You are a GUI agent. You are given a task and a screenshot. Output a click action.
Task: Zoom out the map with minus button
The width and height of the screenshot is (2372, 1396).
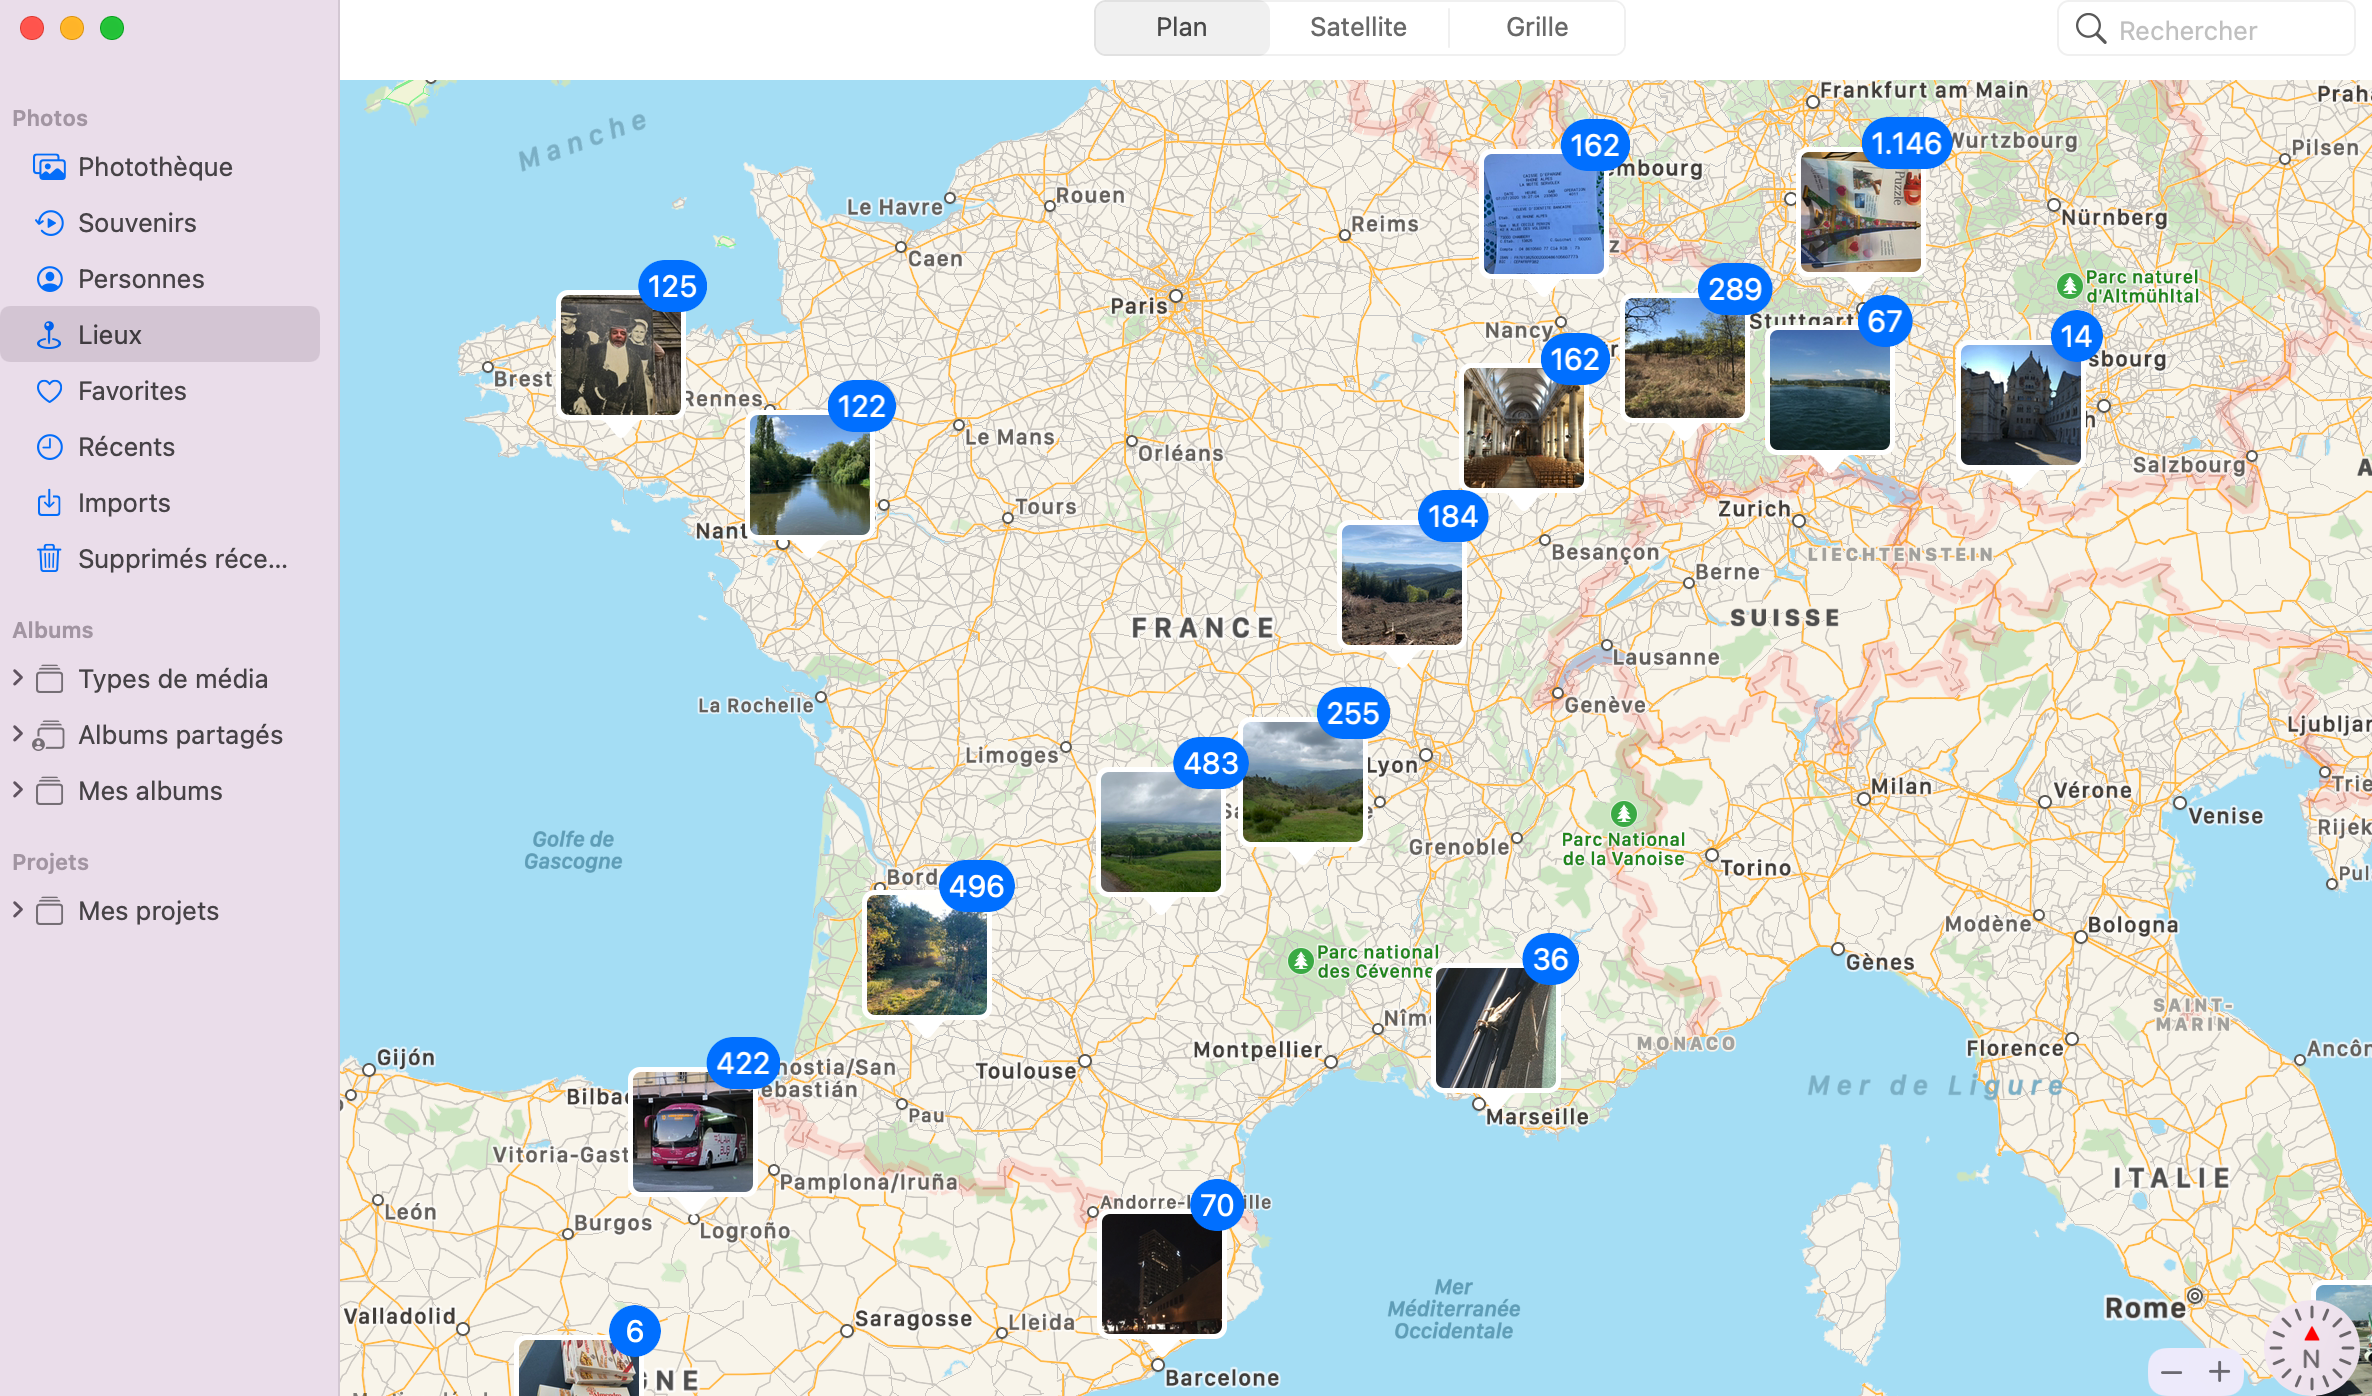[2171, 1372]
